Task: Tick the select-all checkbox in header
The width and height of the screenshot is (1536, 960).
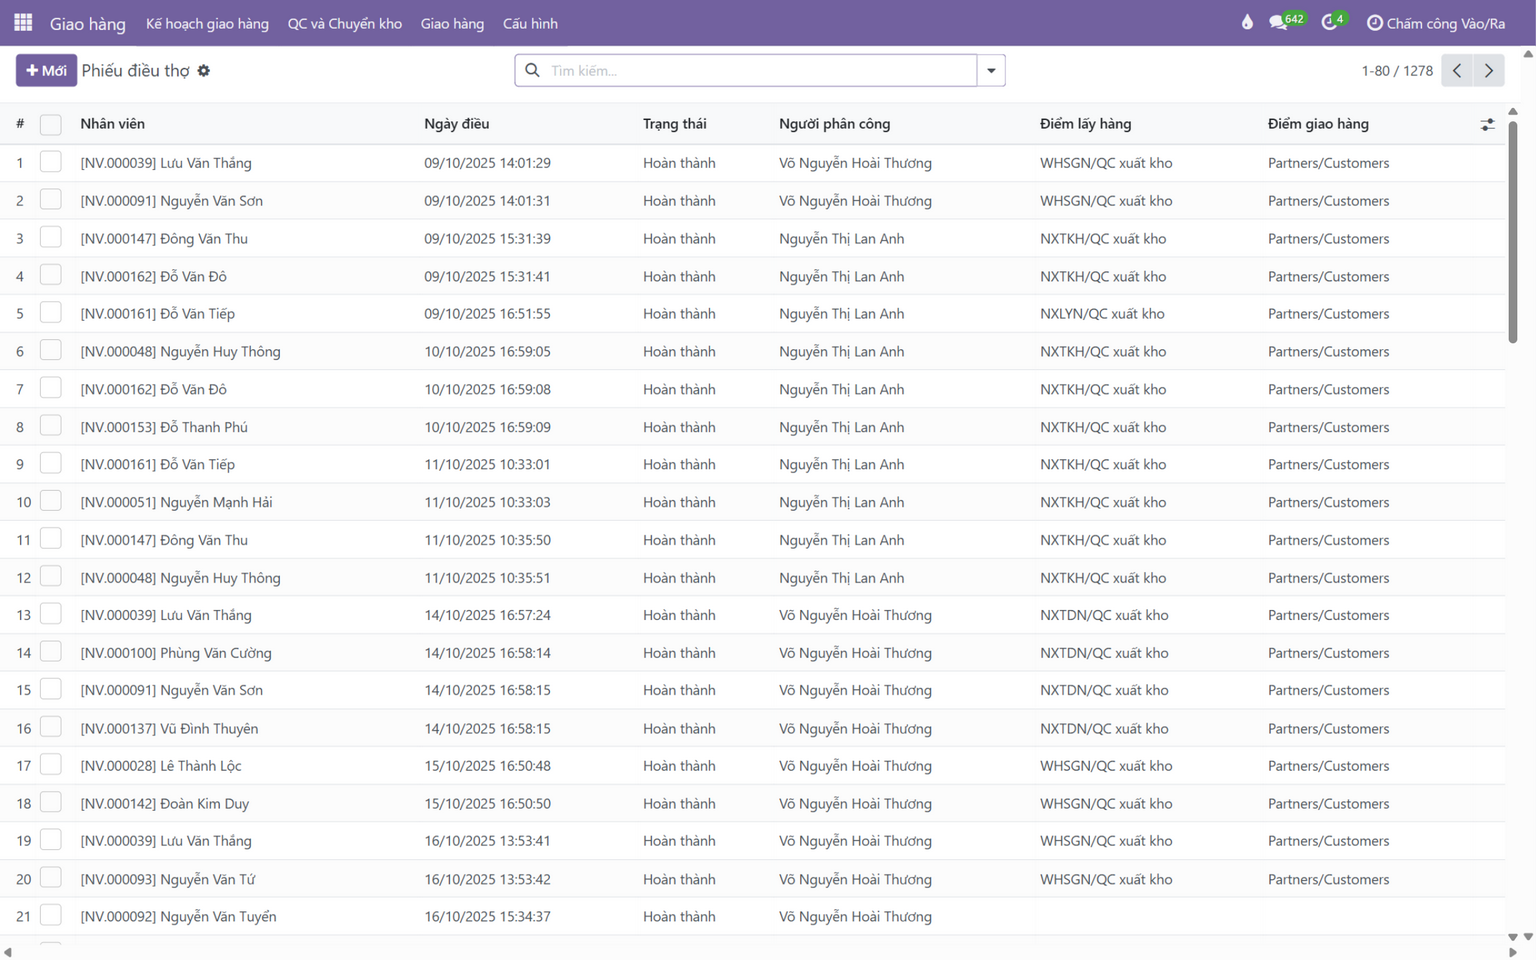Action: tap(51, 124)
